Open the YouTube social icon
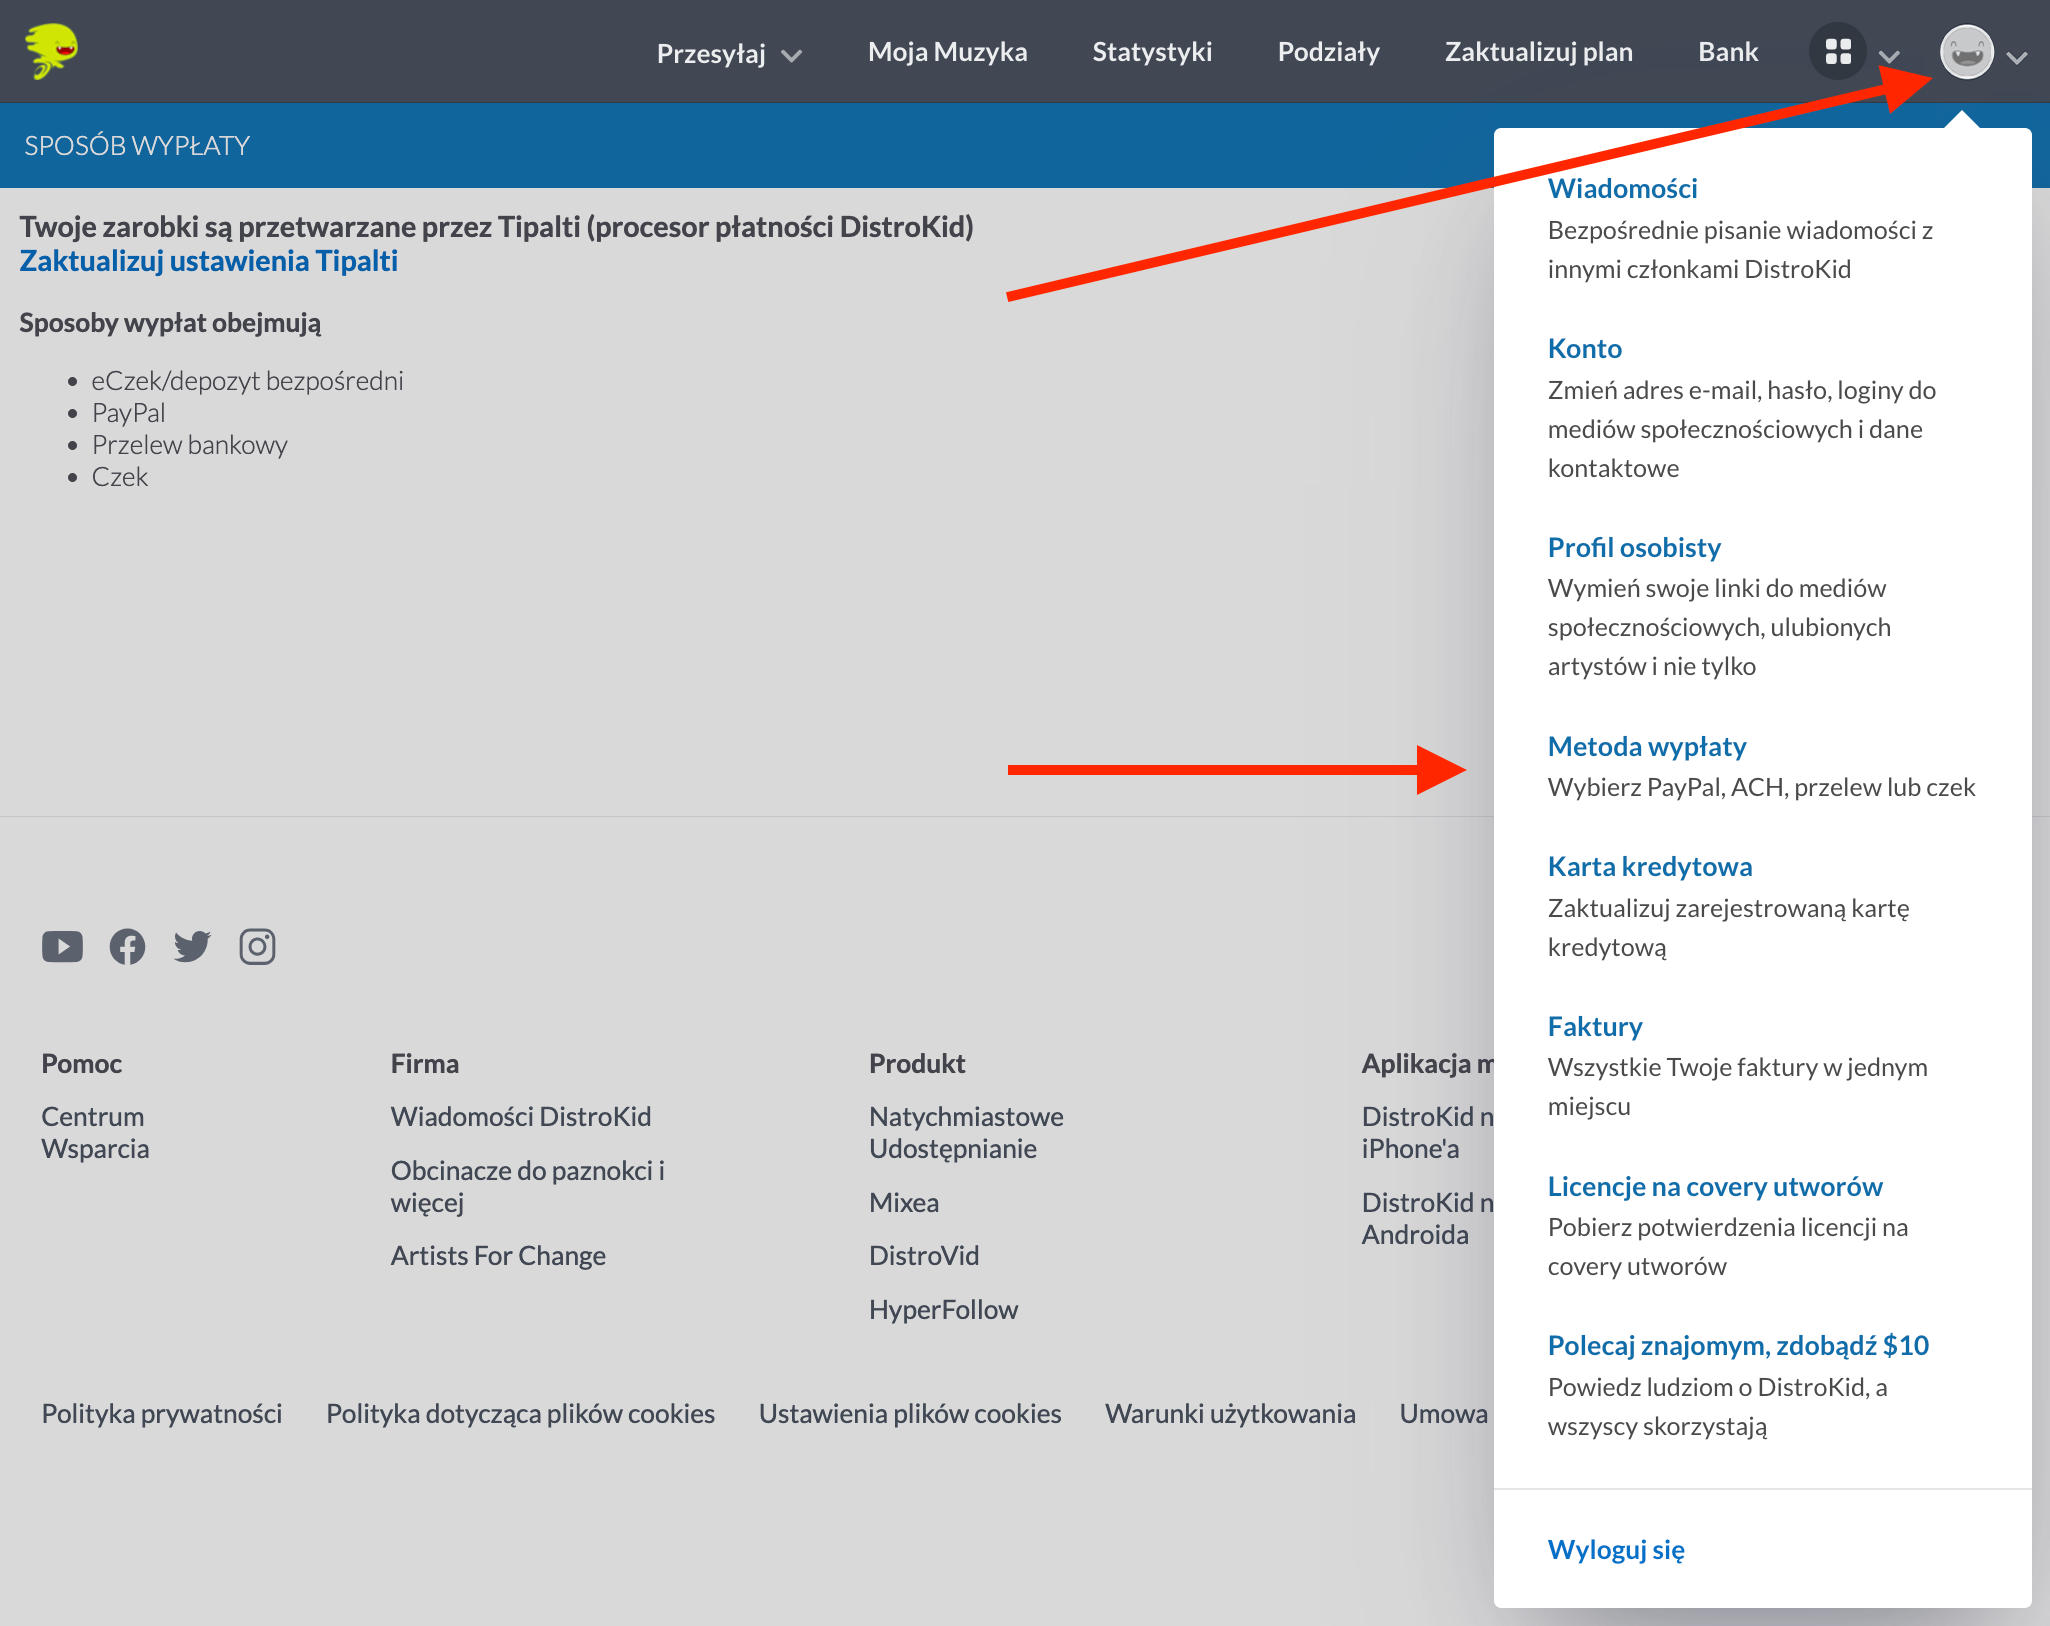The image size is (2050, 1626). [62, 946]
